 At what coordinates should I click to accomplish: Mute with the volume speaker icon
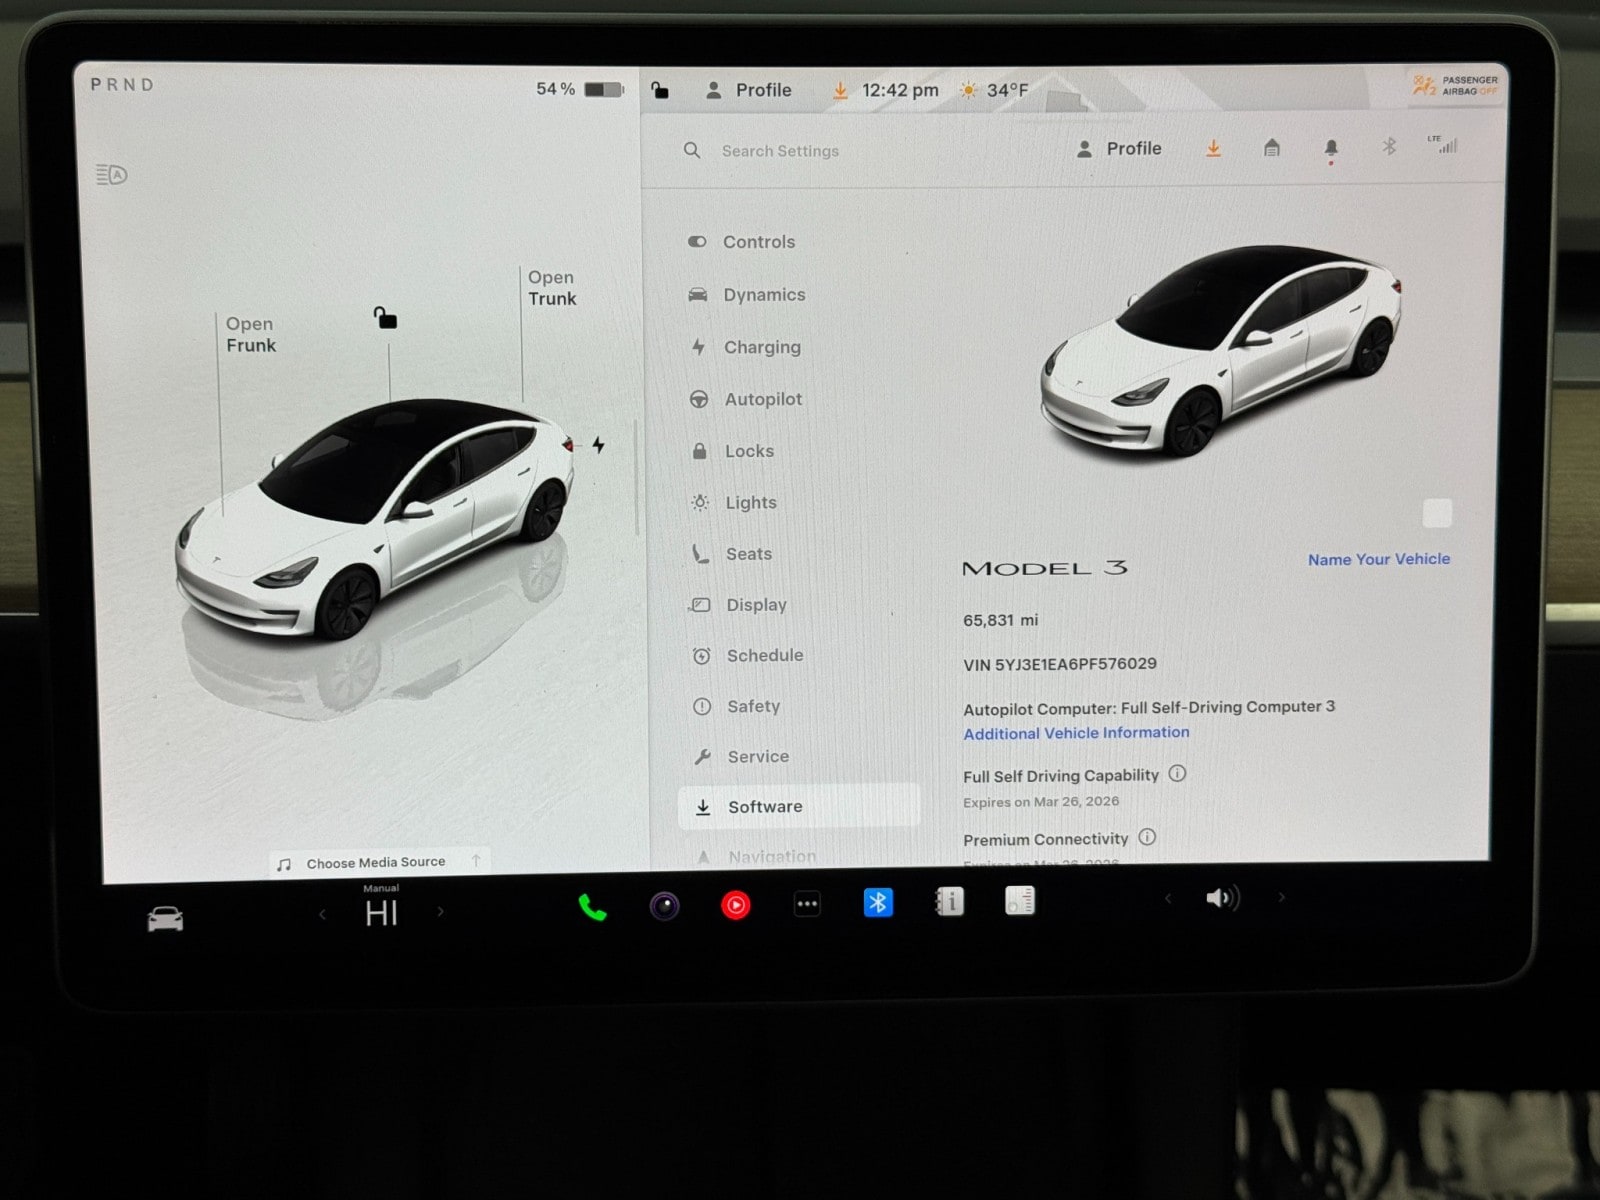coord(1222,898)
